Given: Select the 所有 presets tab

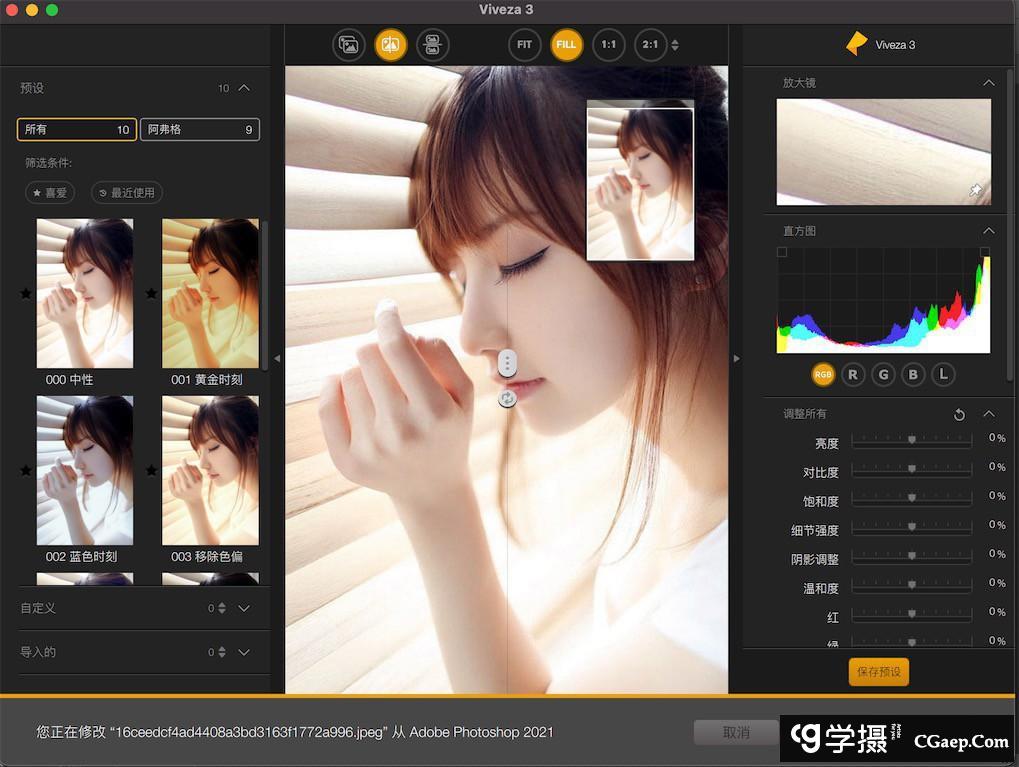Looking at the screenshot, I should (77, 130).
